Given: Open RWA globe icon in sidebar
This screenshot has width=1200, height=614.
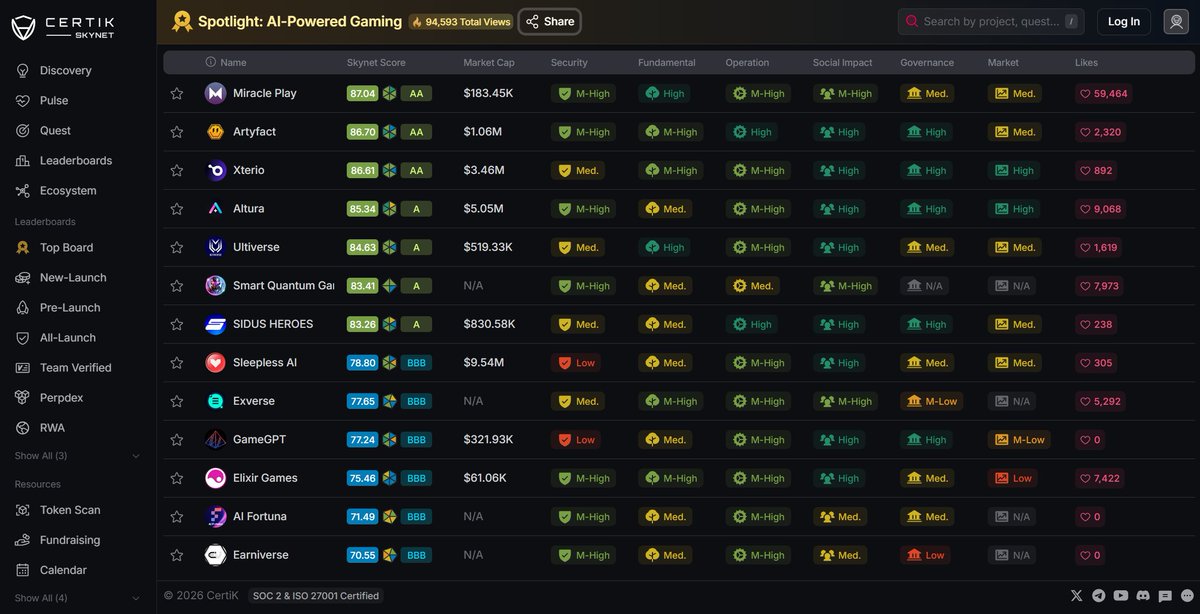Looking at the screenshot, I should pyautogui.click(x=23, y=428).
